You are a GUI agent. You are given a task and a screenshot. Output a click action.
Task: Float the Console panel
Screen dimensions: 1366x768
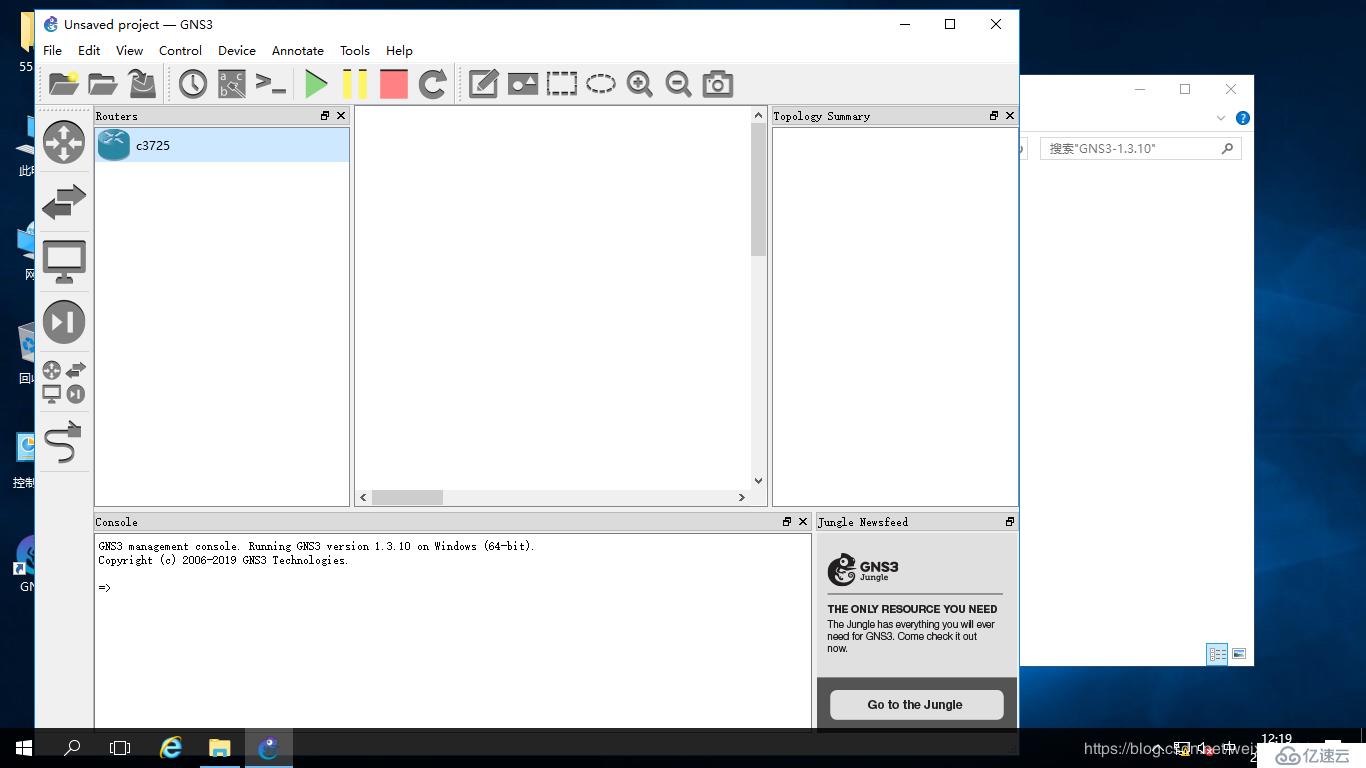click(x=787, y=522)
